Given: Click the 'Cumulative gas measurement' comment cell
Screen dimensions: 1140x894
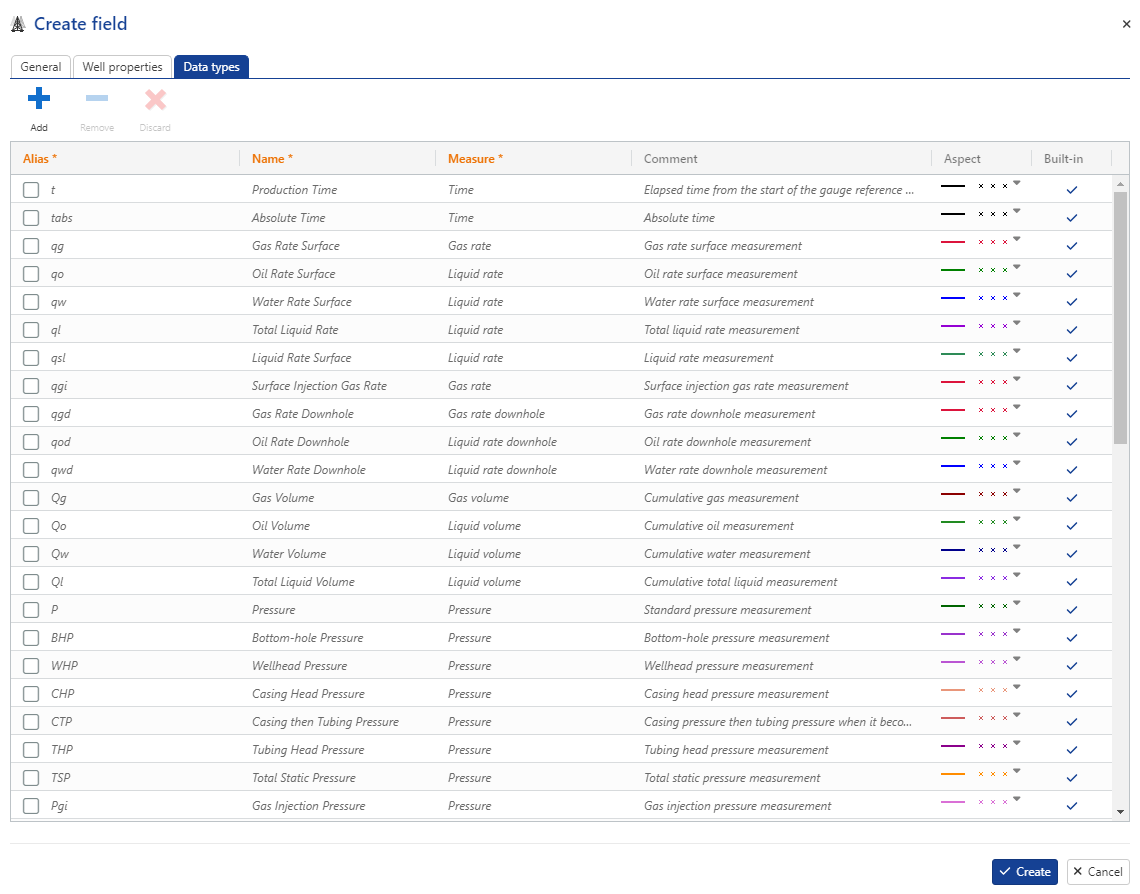Looking at the screenshot, I should coord(721,498).
